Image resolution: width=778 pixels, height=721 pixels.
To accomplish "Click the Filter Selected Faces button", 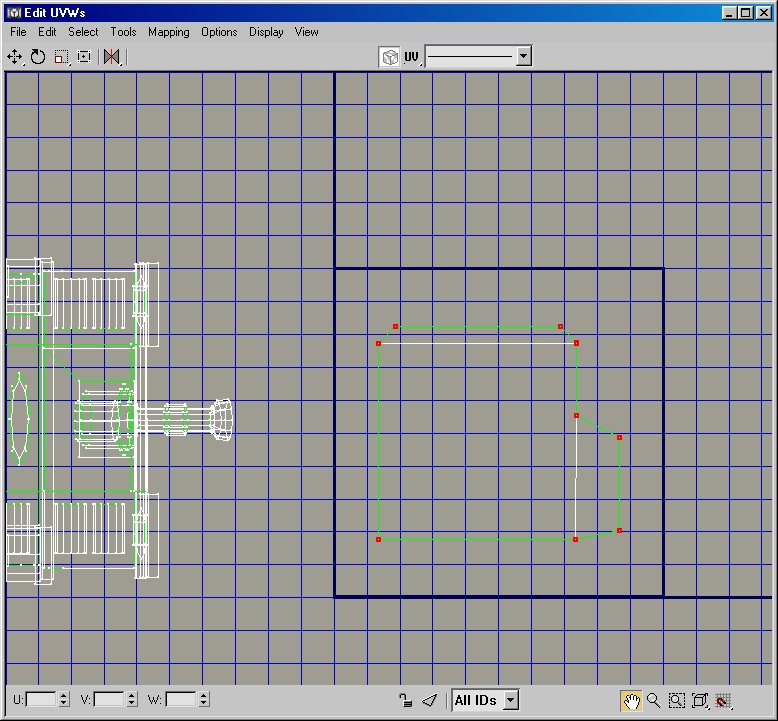I will (x=428, y=701).
